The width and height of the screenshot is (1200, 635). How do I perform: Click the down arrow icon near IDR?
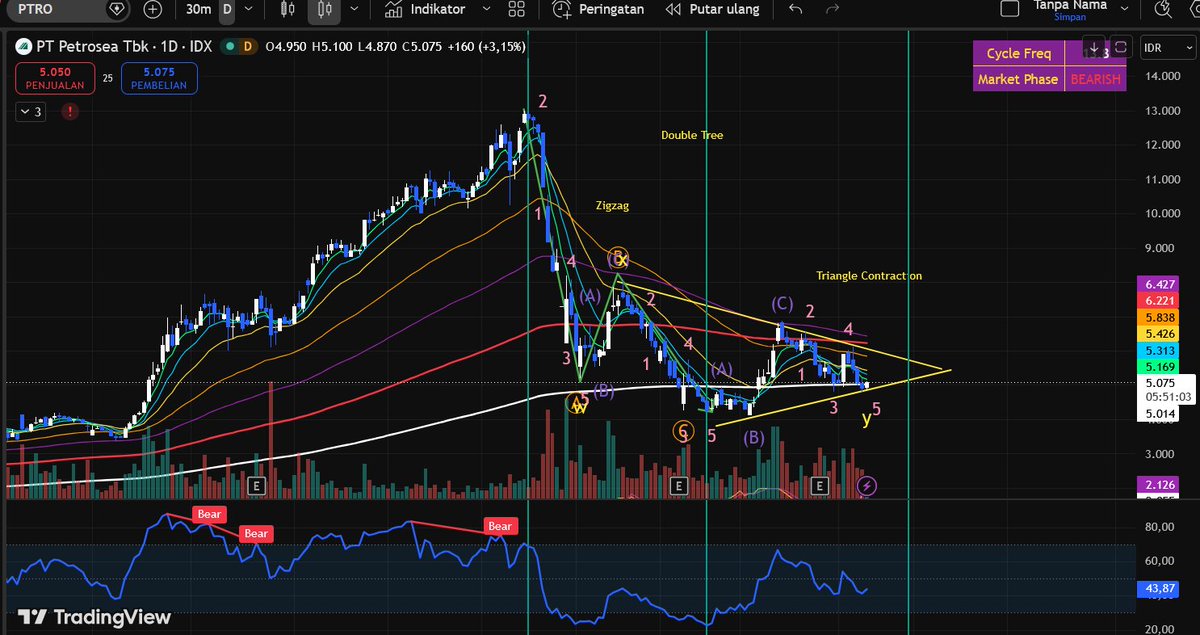[1096, 47]
